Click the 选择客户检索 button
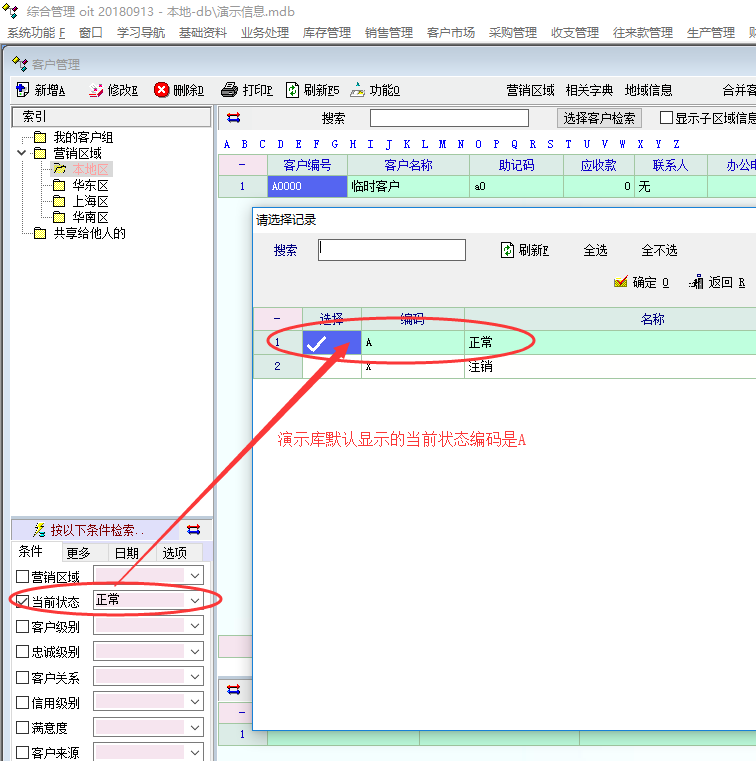This screenshot has width=756, height=761. point(599,118)
